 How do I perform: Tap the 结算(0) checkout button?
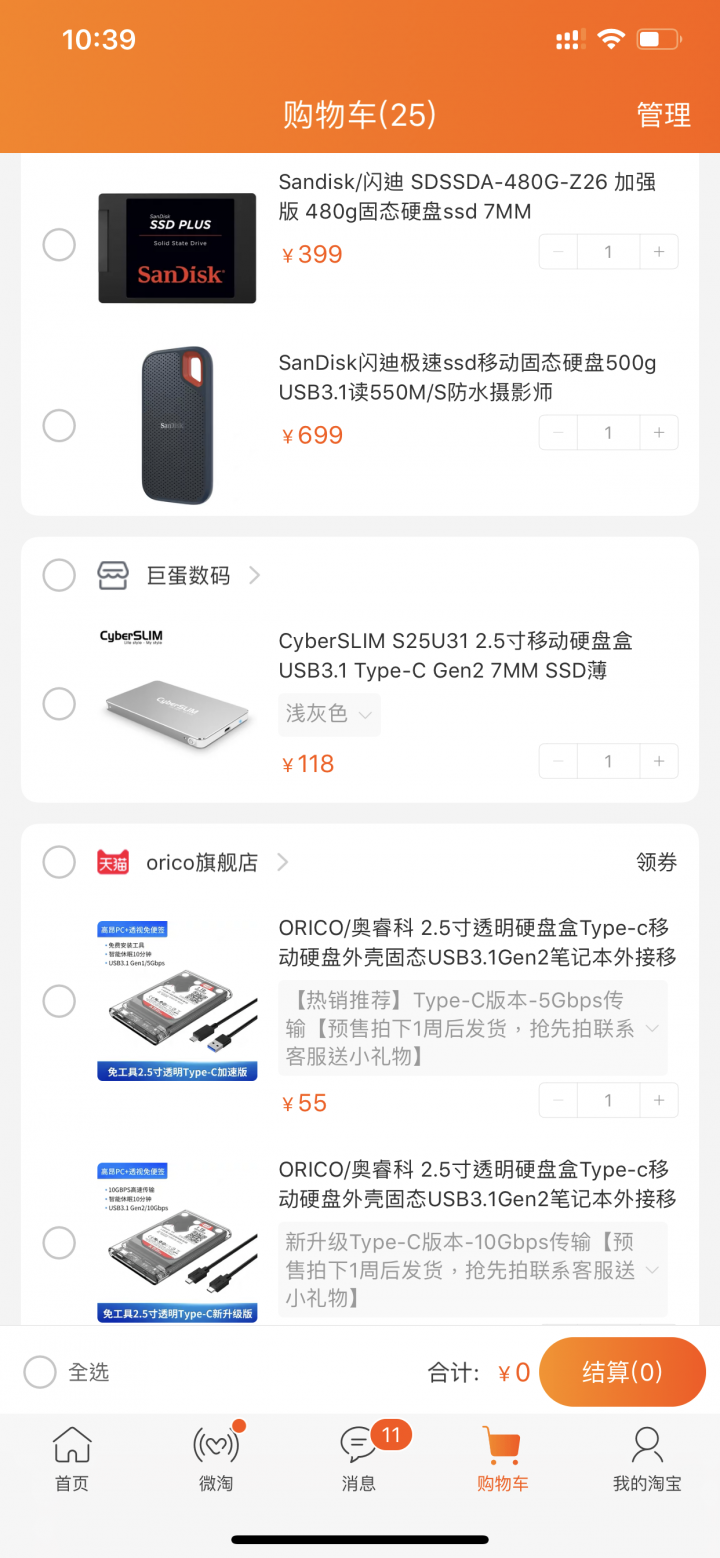(x=622, y=1372)
